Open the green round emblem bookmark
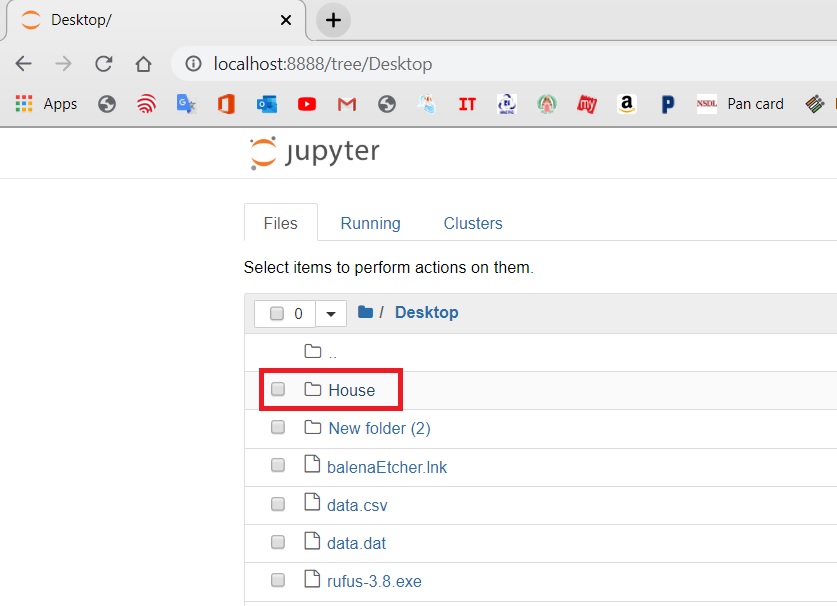 pos(547,104)
